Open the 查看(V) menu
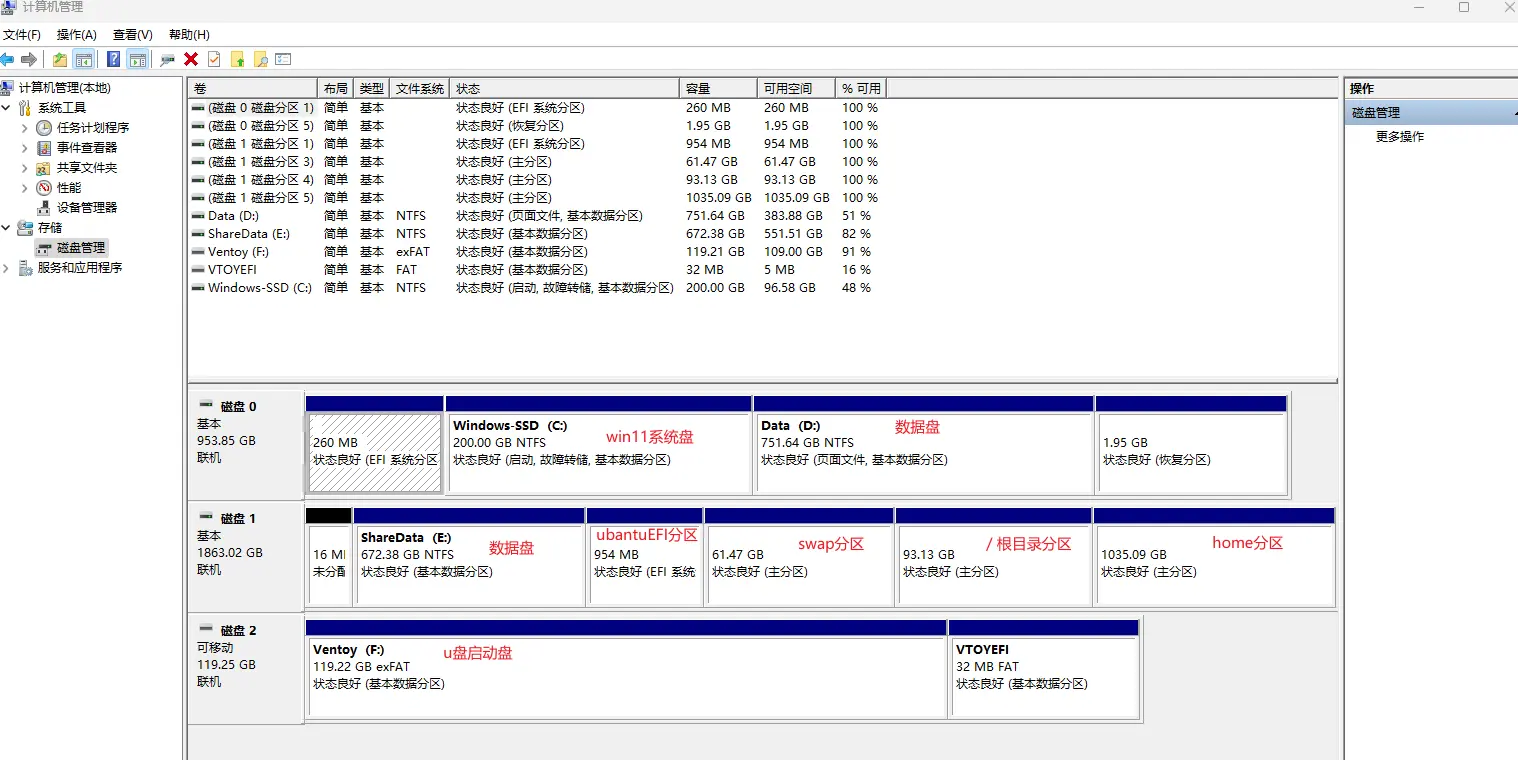1518x760 pixels. tap(133, 35)
